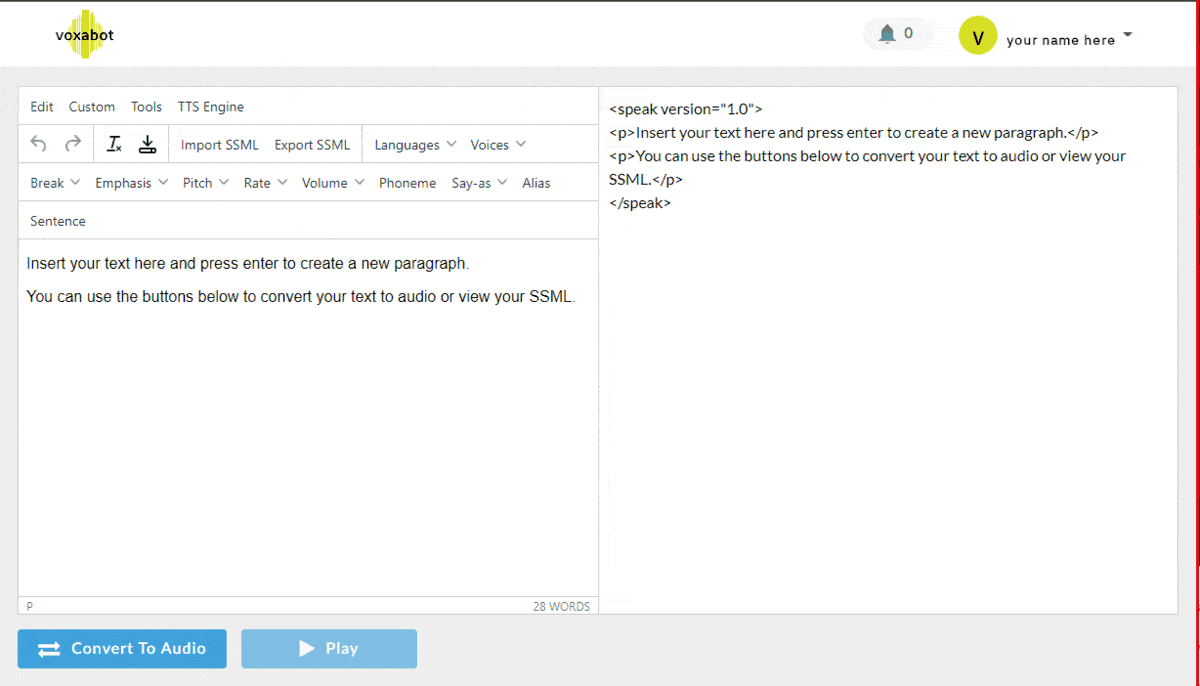Open the notification bell
Image resolution: width=1200 pixels, height=686 pixels.
click(x=887, y=34)
